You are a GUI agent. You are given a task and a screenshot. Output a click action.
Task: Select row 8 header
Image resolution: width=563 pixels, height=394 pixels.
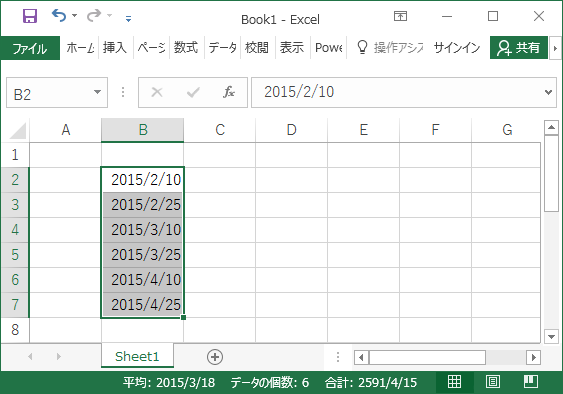click(15, 330)
